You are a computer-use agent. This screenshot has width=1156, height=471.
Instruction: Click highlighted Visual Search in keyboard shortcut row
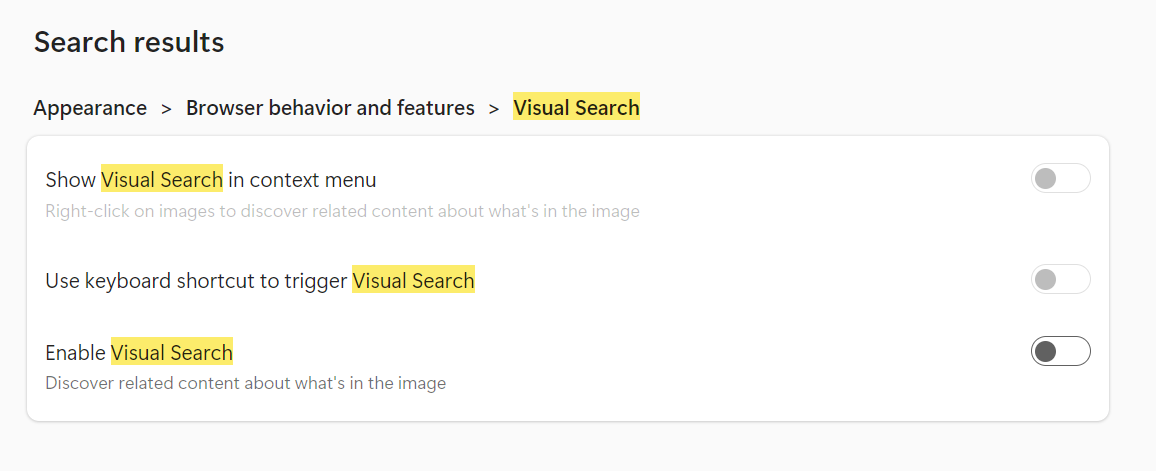413,281
